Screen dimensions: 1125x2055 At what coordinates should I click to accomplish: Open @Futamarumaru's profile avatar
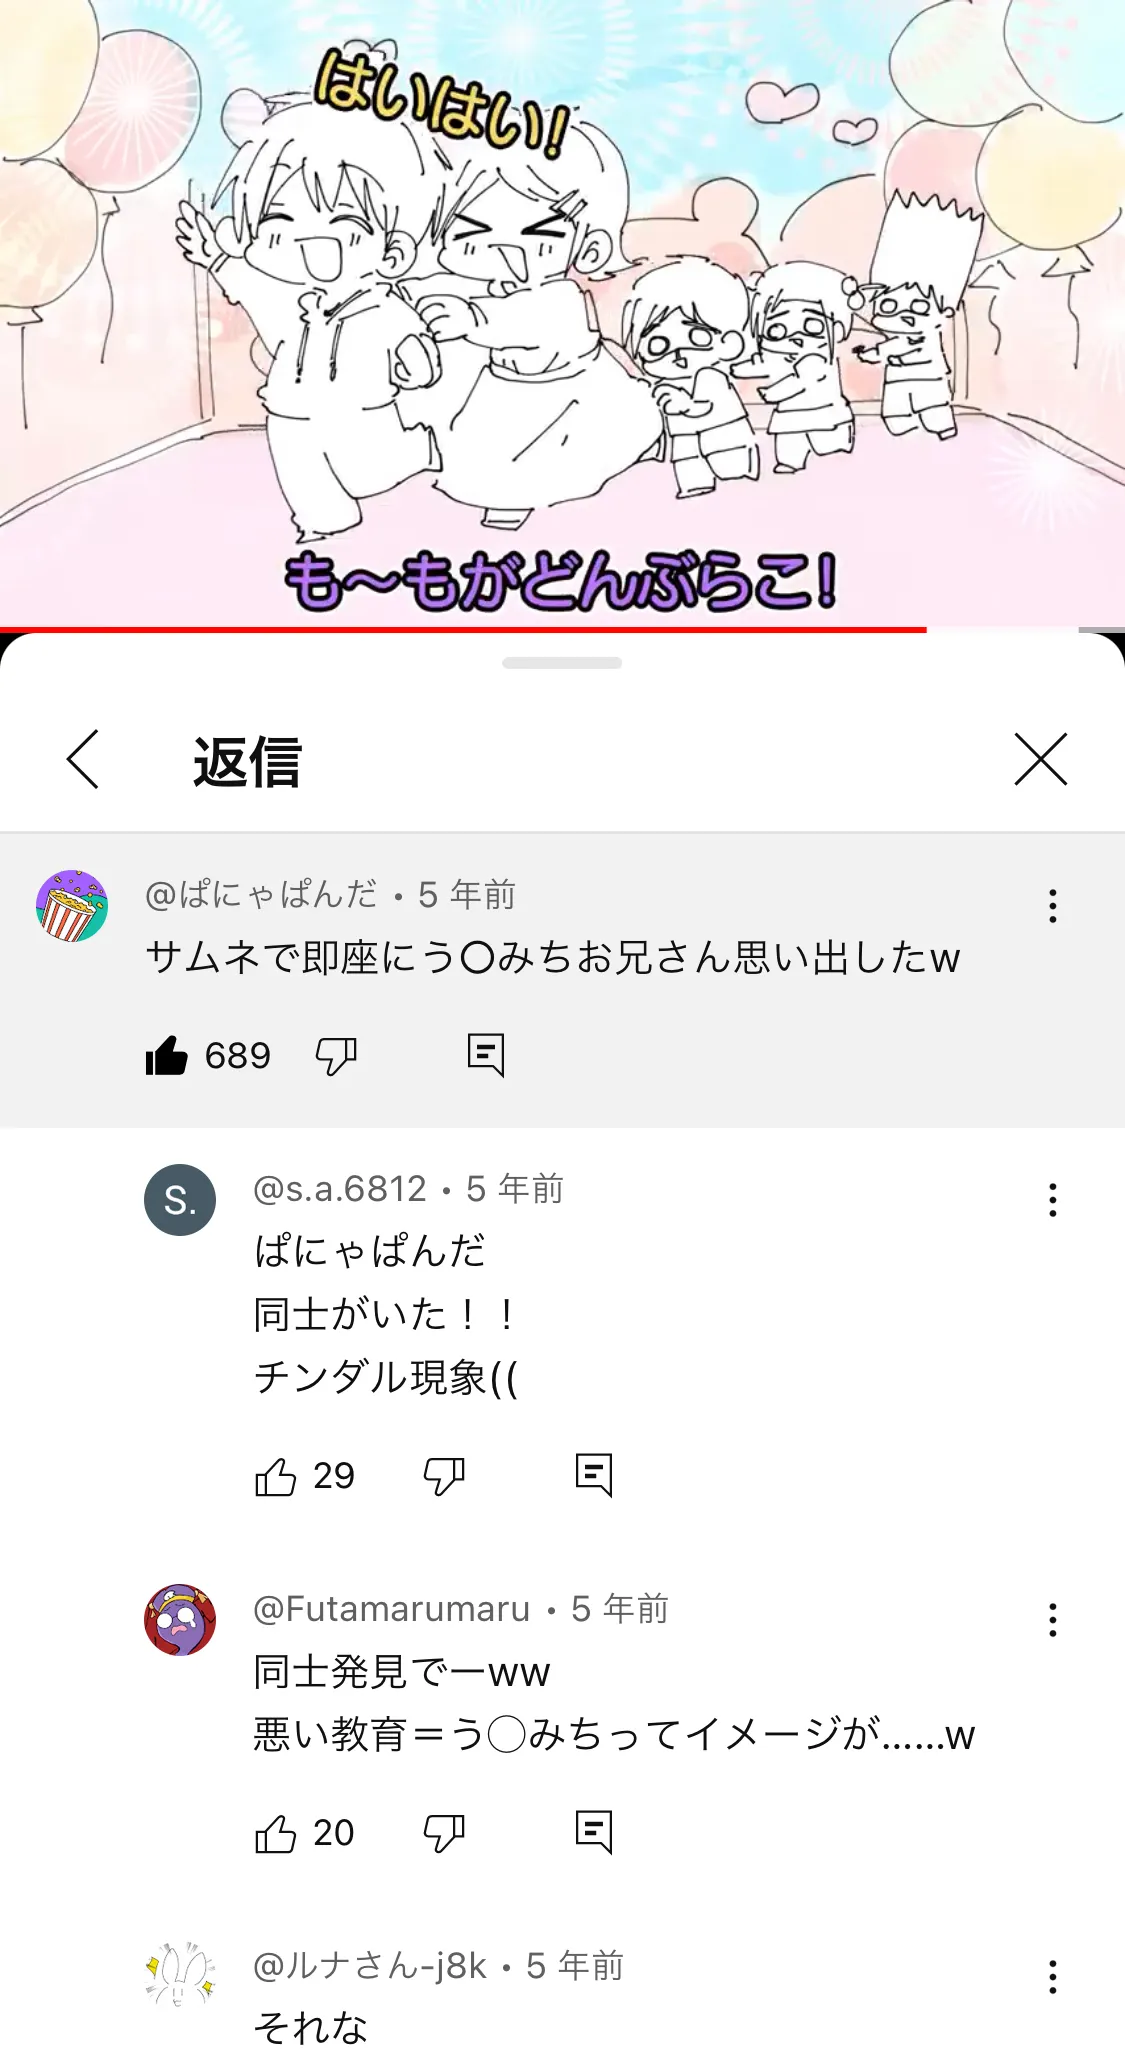[x=180, y=1620]
